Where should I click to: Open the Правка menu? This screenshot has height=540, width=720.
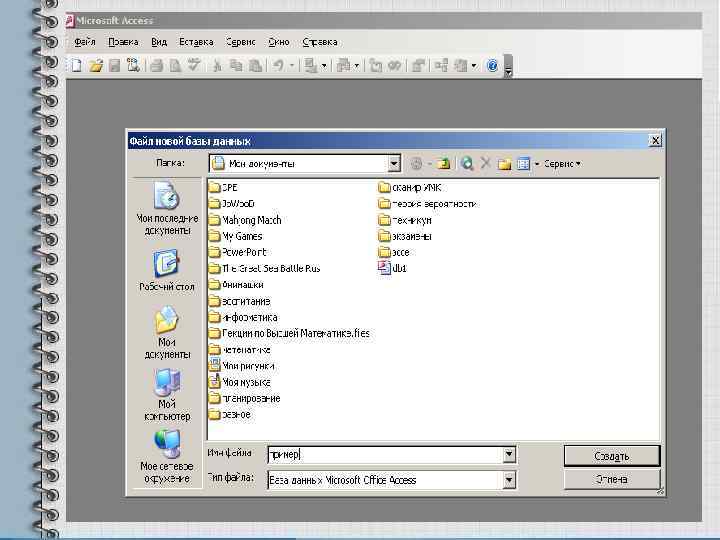[123, 42]
